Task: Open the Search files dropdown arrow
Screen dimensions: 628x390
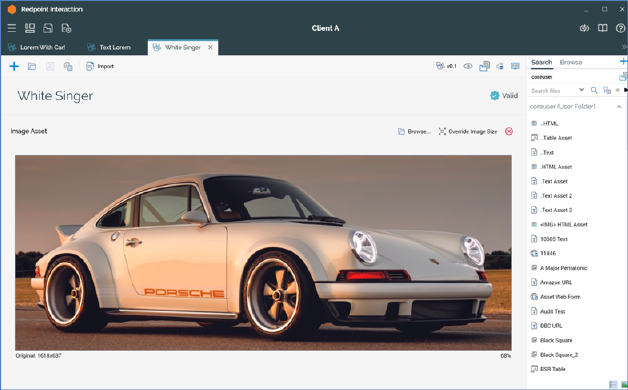Action: (582, 90)
